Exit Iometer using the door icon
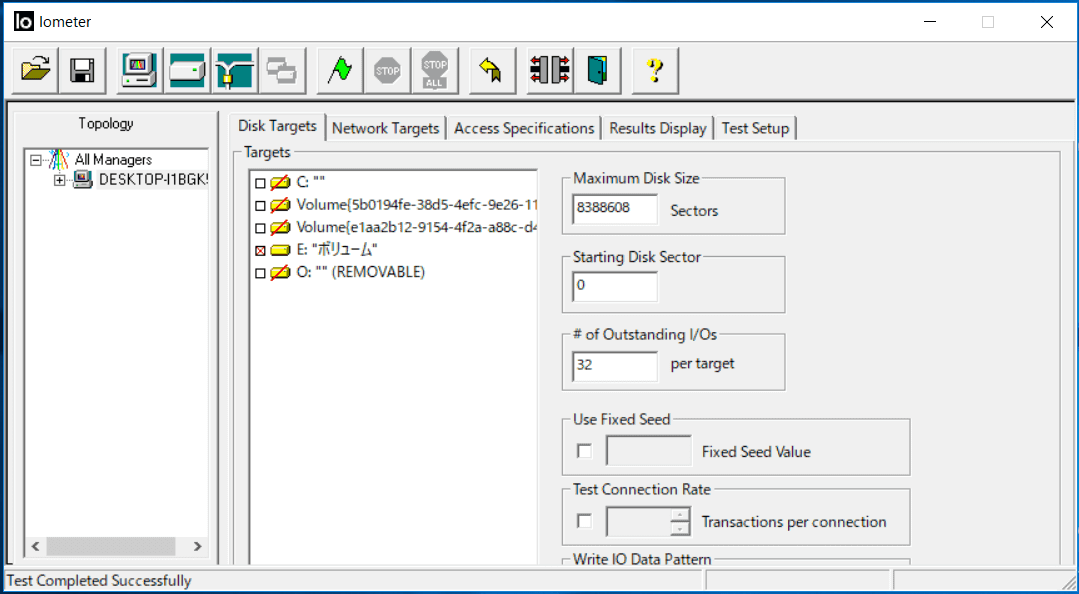Image resolution: width=1079 pixels, height=594 pixels. click(597, 70)
